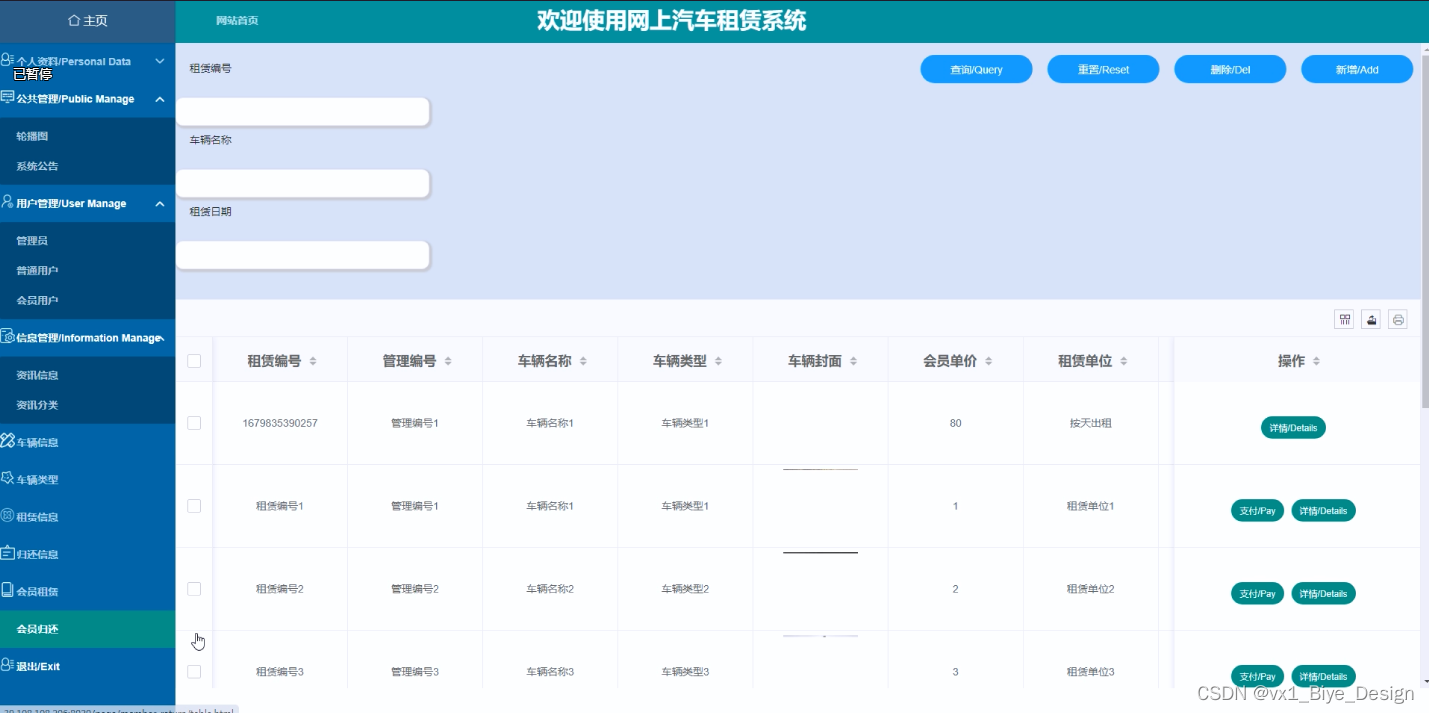
Task: Check the 租赁编号1 row checkbox
Action: pos(194,506)
